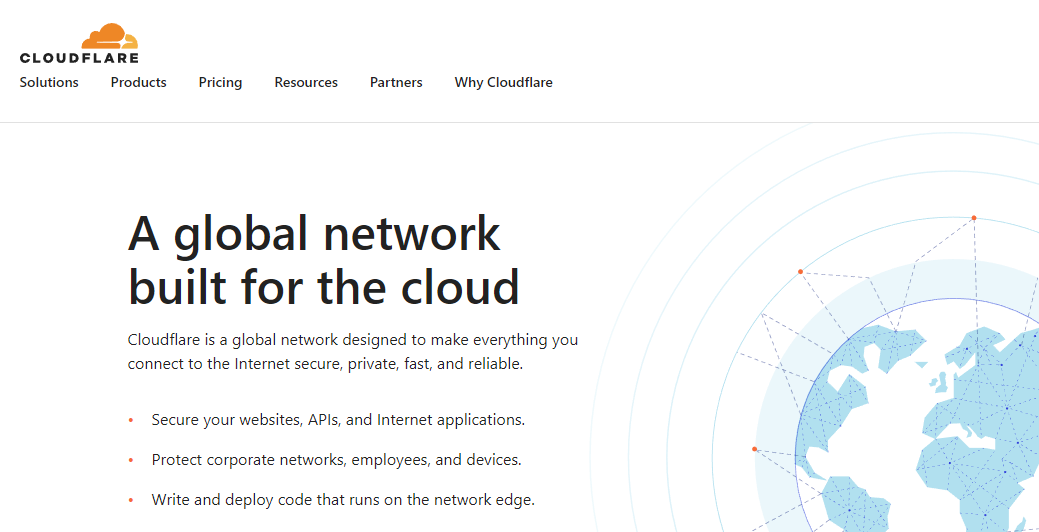
Task: Click 'Write and deploy code' bullet text
Action: [343, 500]
